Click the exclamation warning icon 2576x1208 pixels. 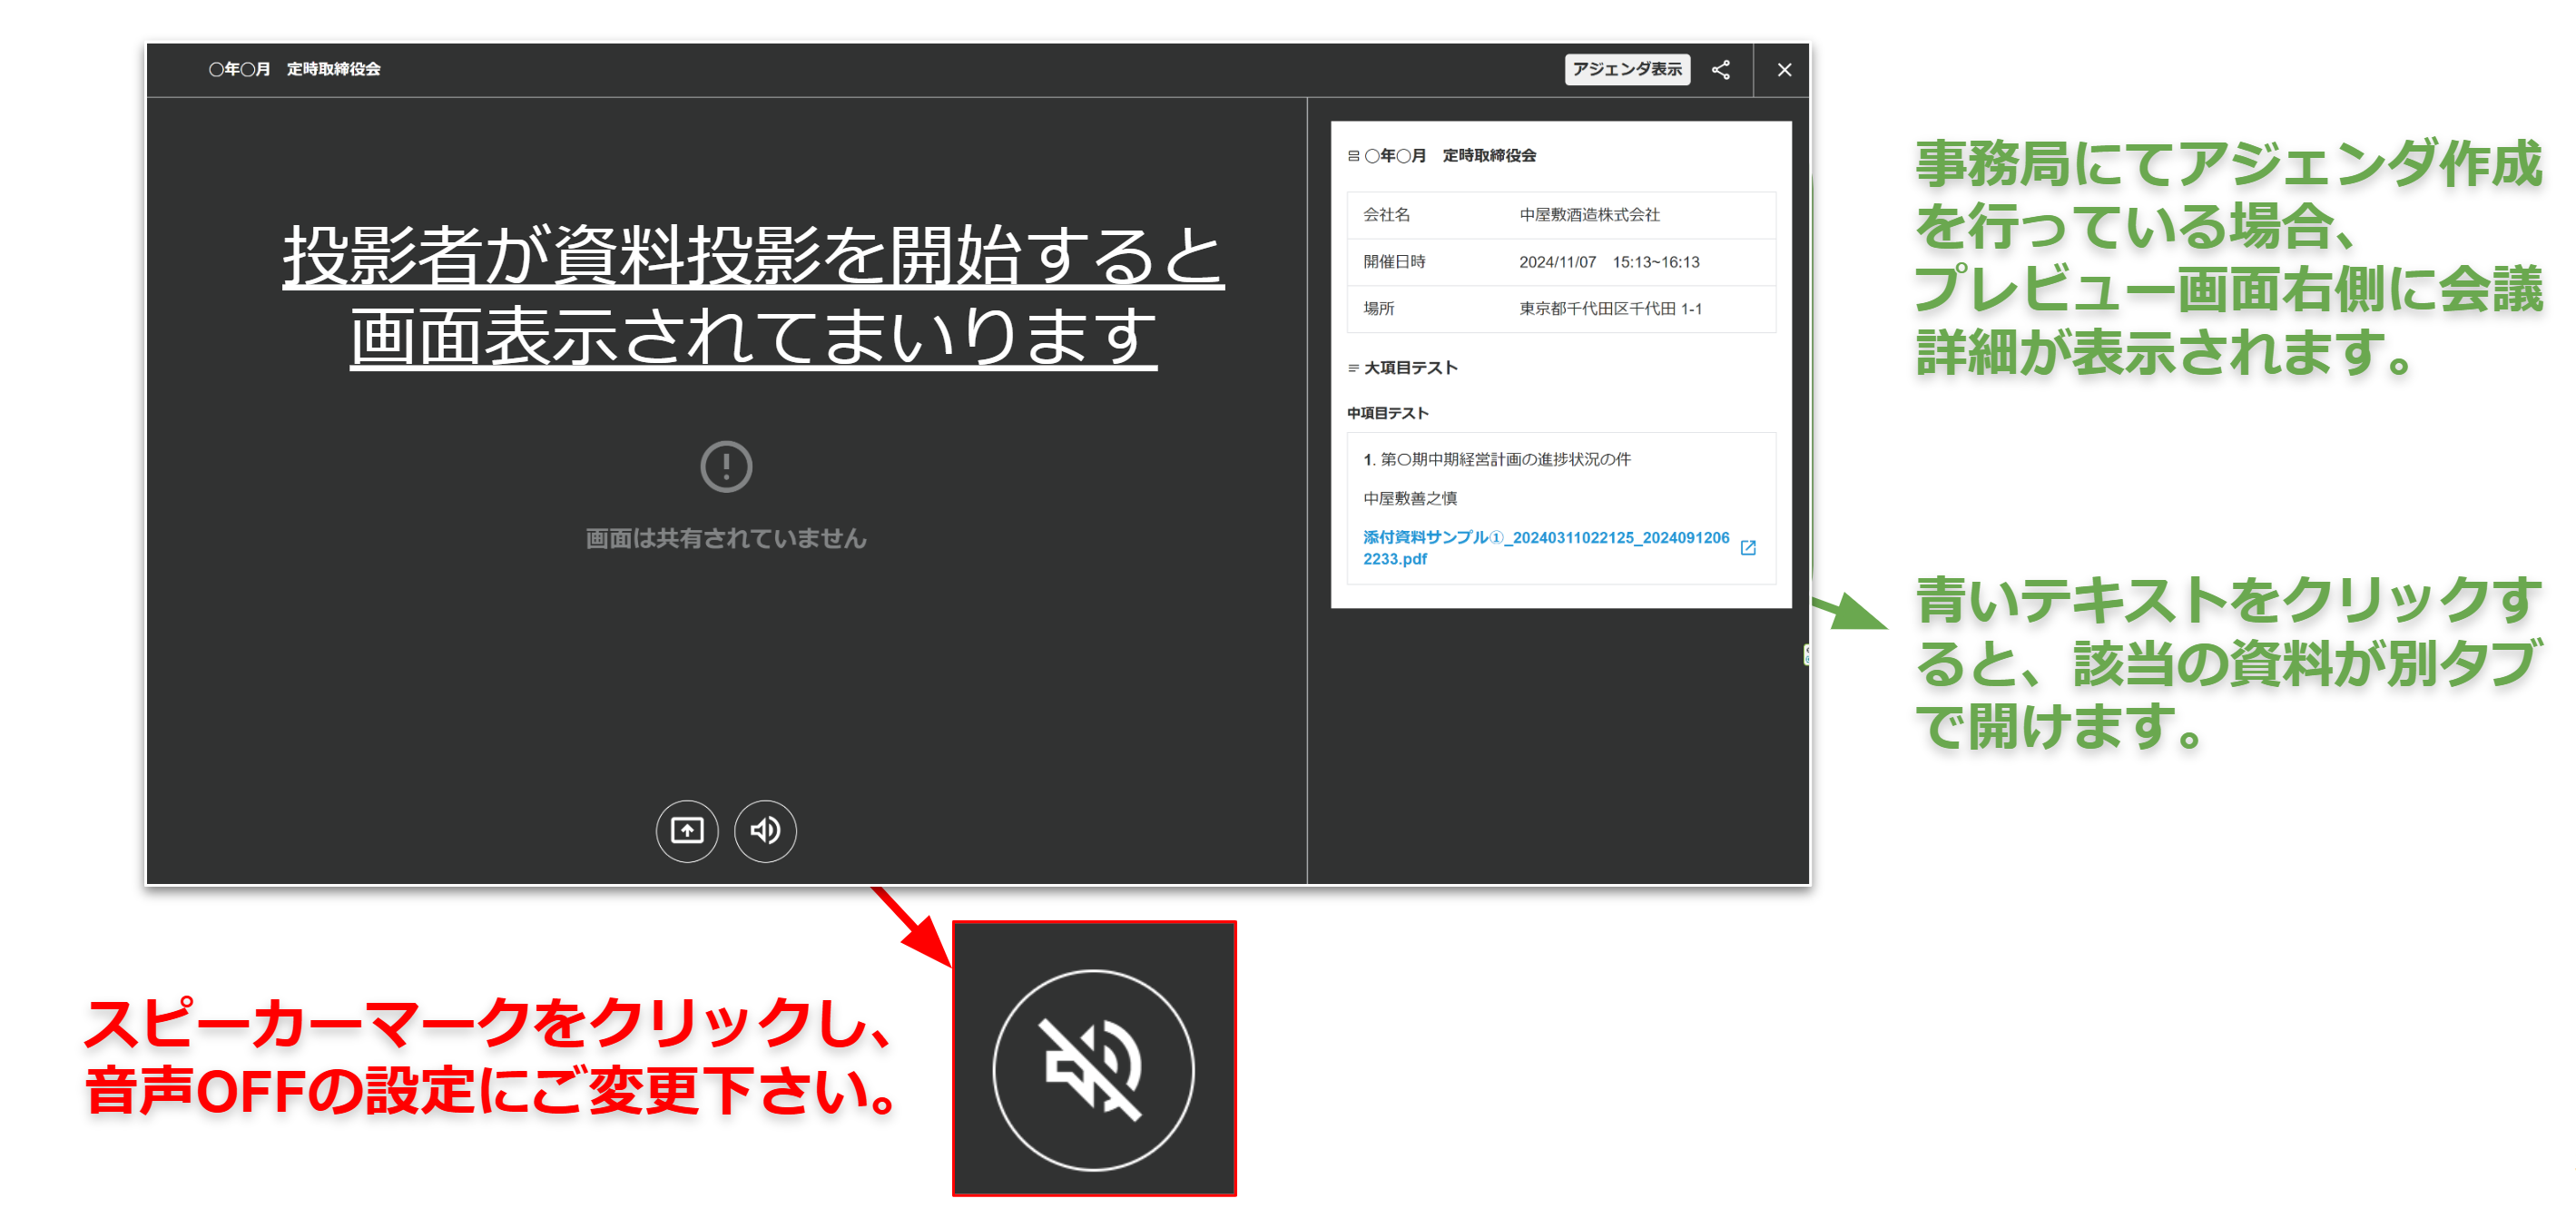pos(725,466)
